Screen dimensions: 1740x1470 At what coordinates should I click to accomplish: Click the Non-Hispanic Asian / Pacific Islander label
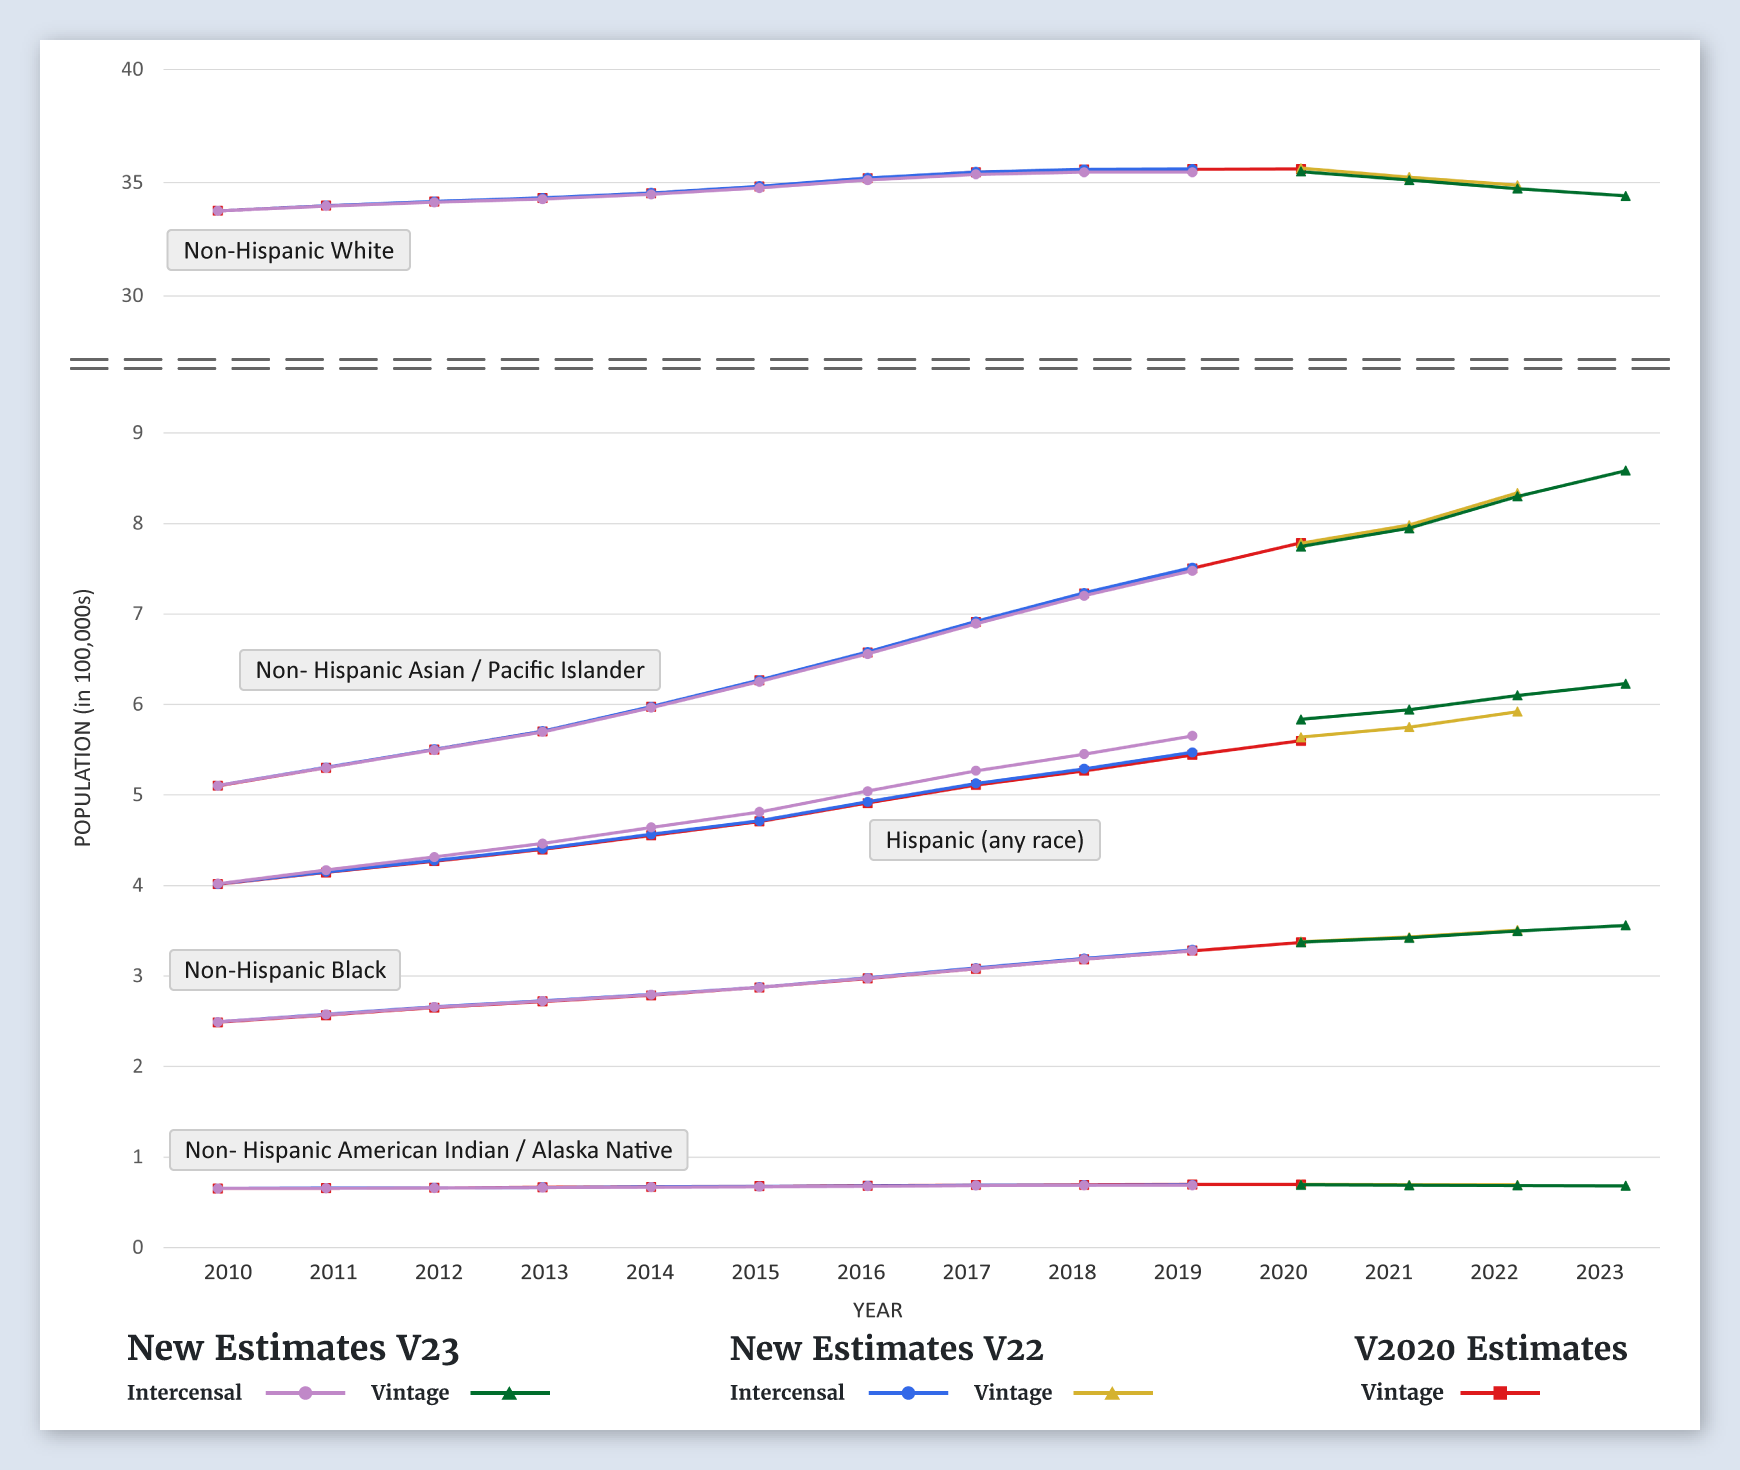point(449,670)
